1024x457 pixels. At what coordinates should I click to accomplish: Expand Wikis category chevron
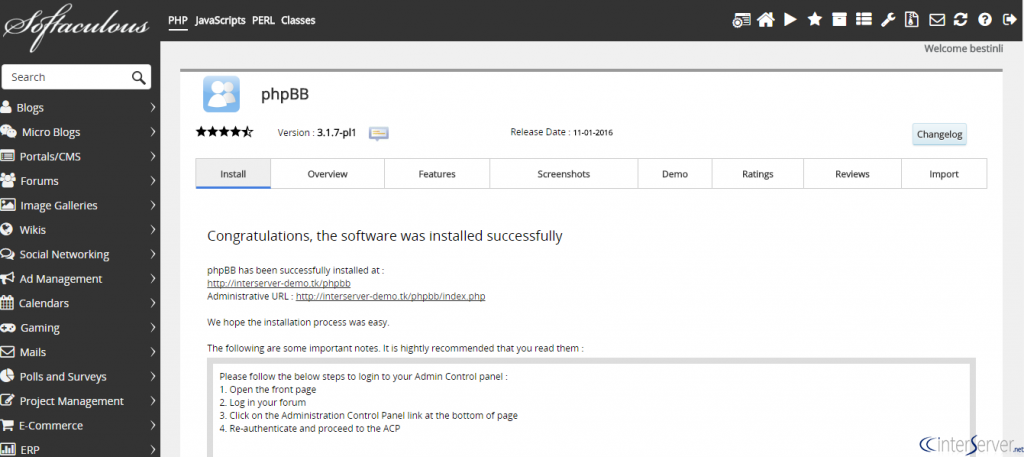tap(152, 229)
